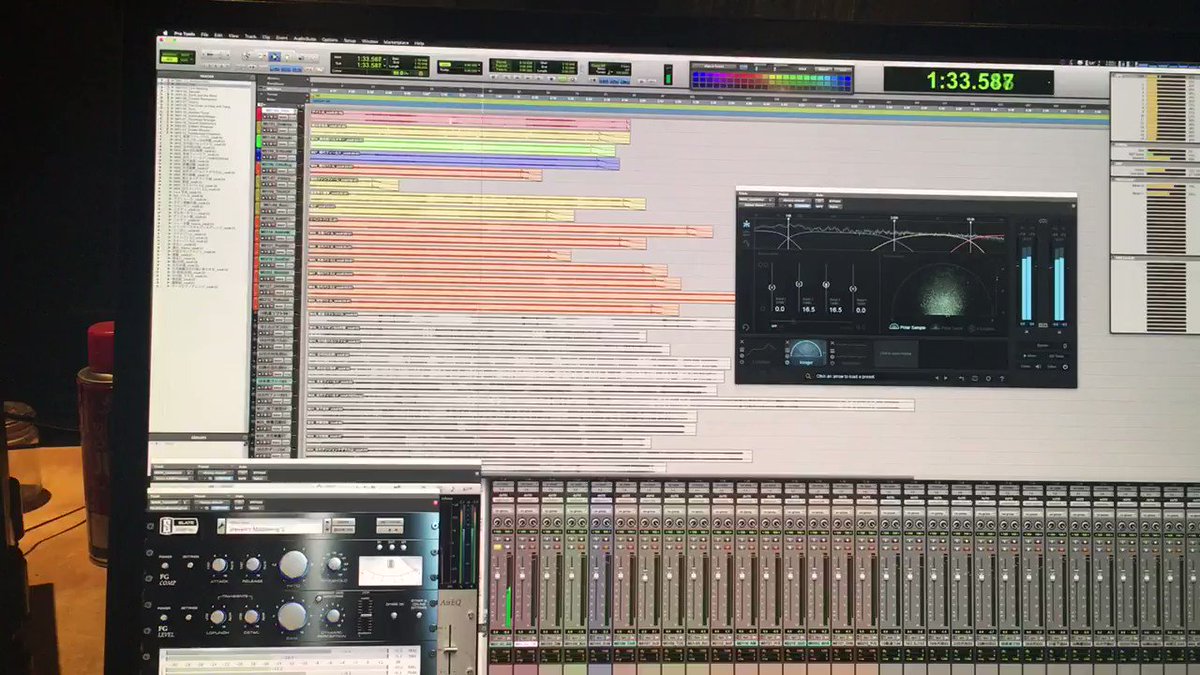Open the Ozone settings gear icon
Image resolution: width=1200 pixels, height=675 pixels.
(988, 378)
